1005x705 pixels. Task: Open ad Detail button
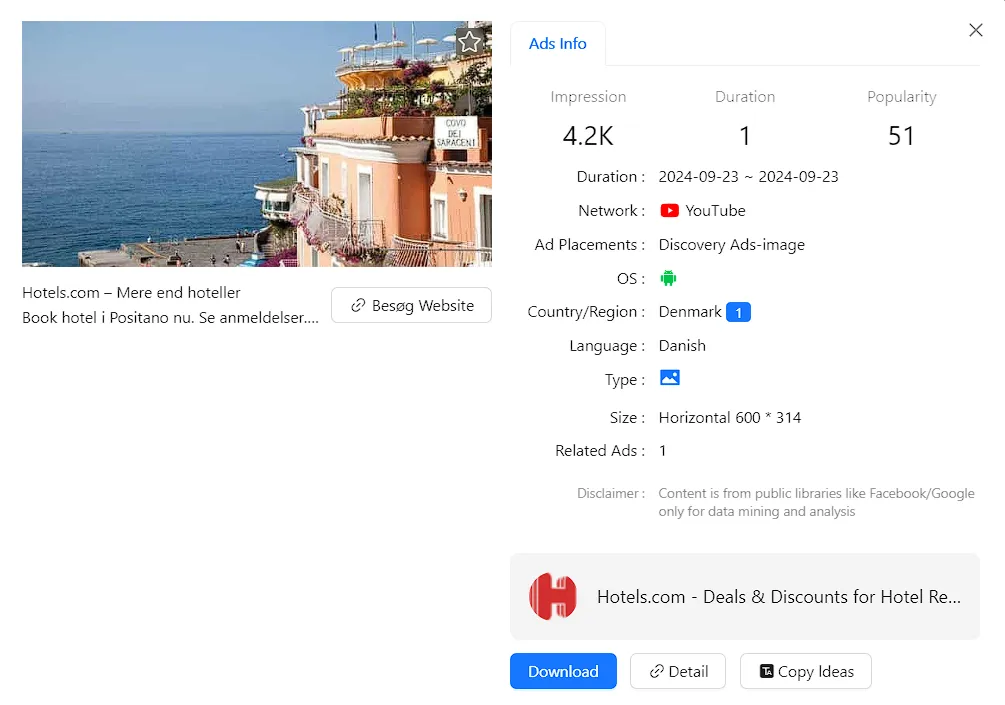[678, 672]
